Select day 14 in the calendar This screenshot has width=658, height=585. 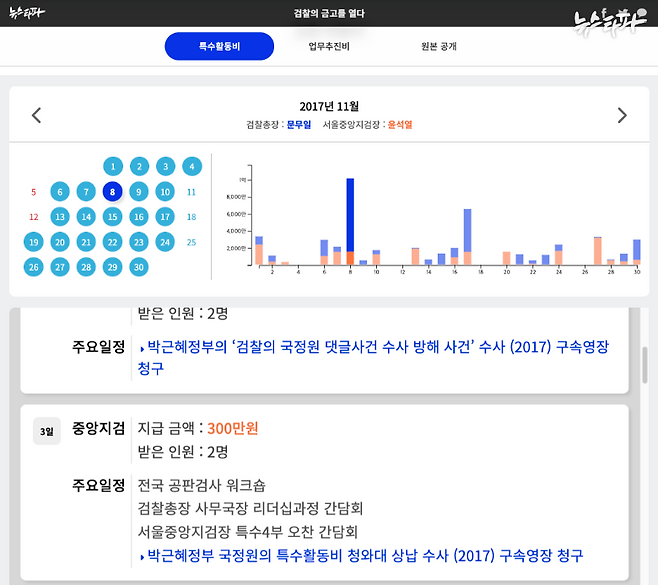[86, 217]
